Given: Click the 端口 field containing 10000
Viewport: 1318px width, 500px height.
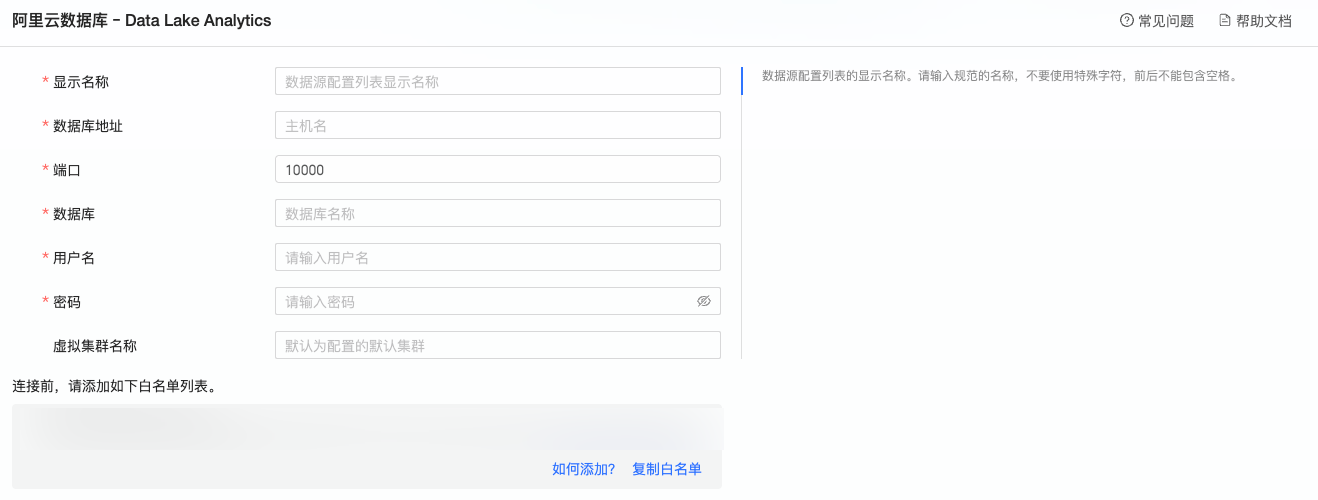Looking at the screenshot, I should pyautogui.click(x=498, y=169).
